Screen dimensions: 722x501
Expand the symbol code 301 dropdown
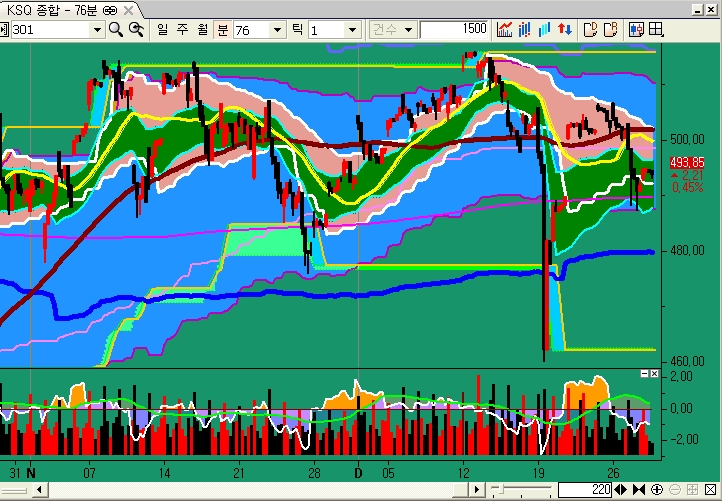click(x=97, y=30)
